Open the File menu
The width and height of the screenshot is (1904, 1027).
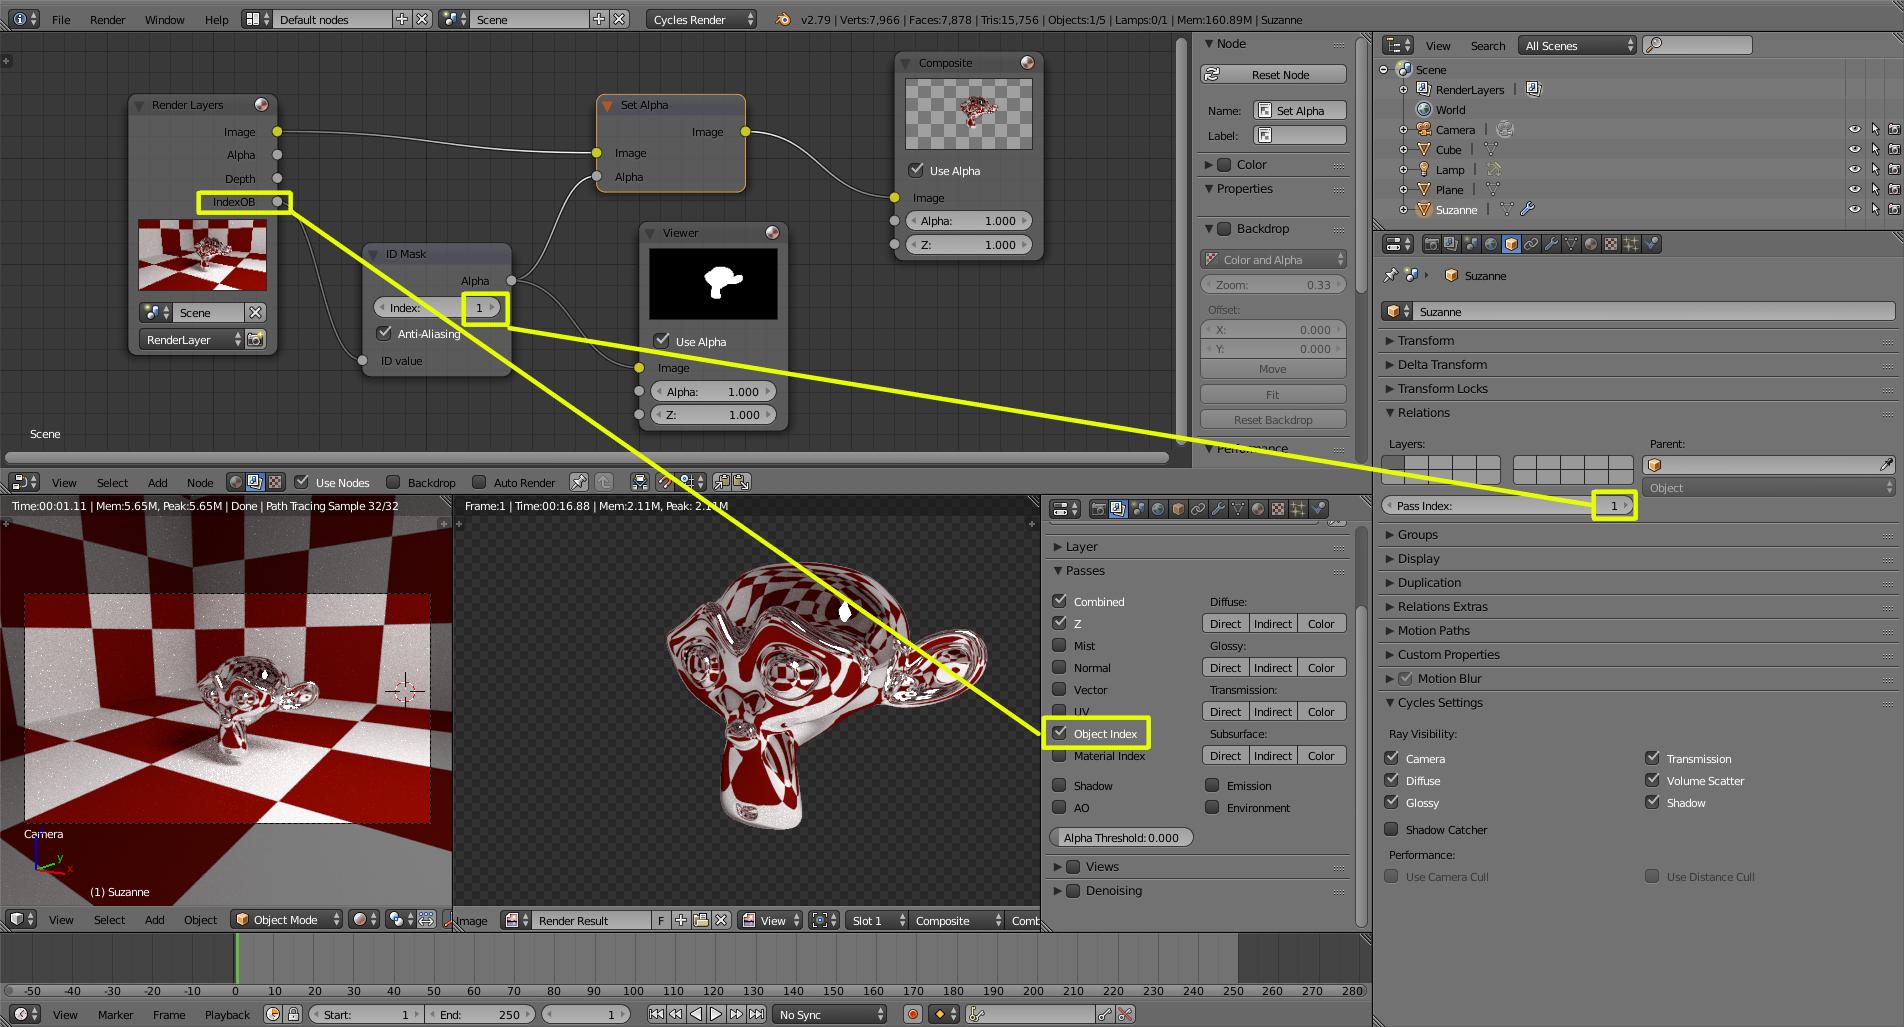(61, 19)
